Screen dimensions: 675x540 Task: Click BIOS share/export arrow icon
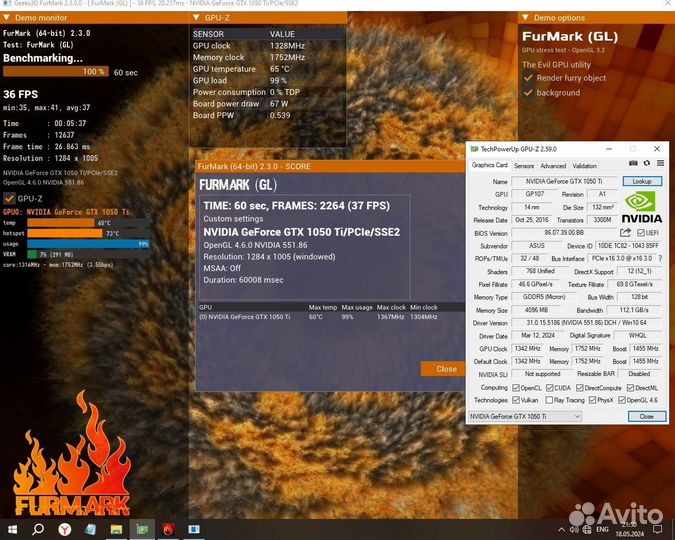[x=625, y=233]
